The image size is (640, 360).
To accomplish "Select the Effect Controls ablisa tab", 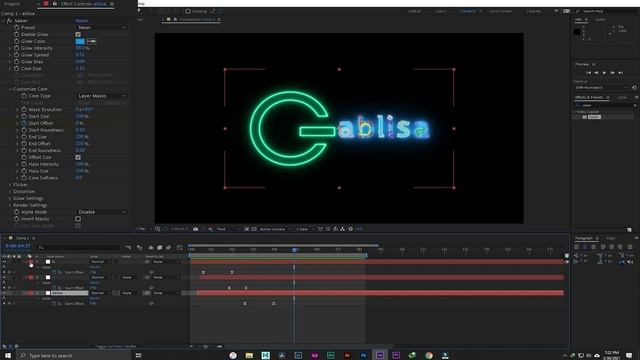I will click(x=83, y=4).
